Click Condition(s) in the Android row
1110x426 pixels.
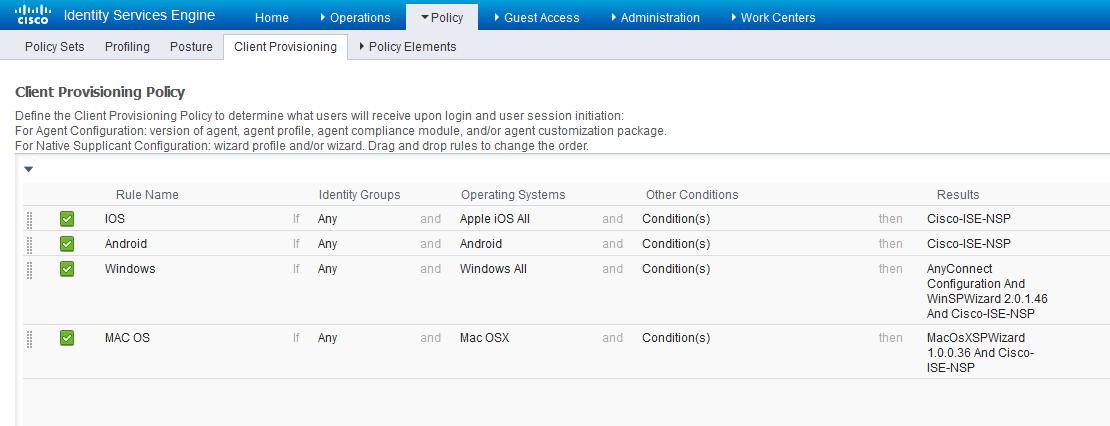click(676, 244)
